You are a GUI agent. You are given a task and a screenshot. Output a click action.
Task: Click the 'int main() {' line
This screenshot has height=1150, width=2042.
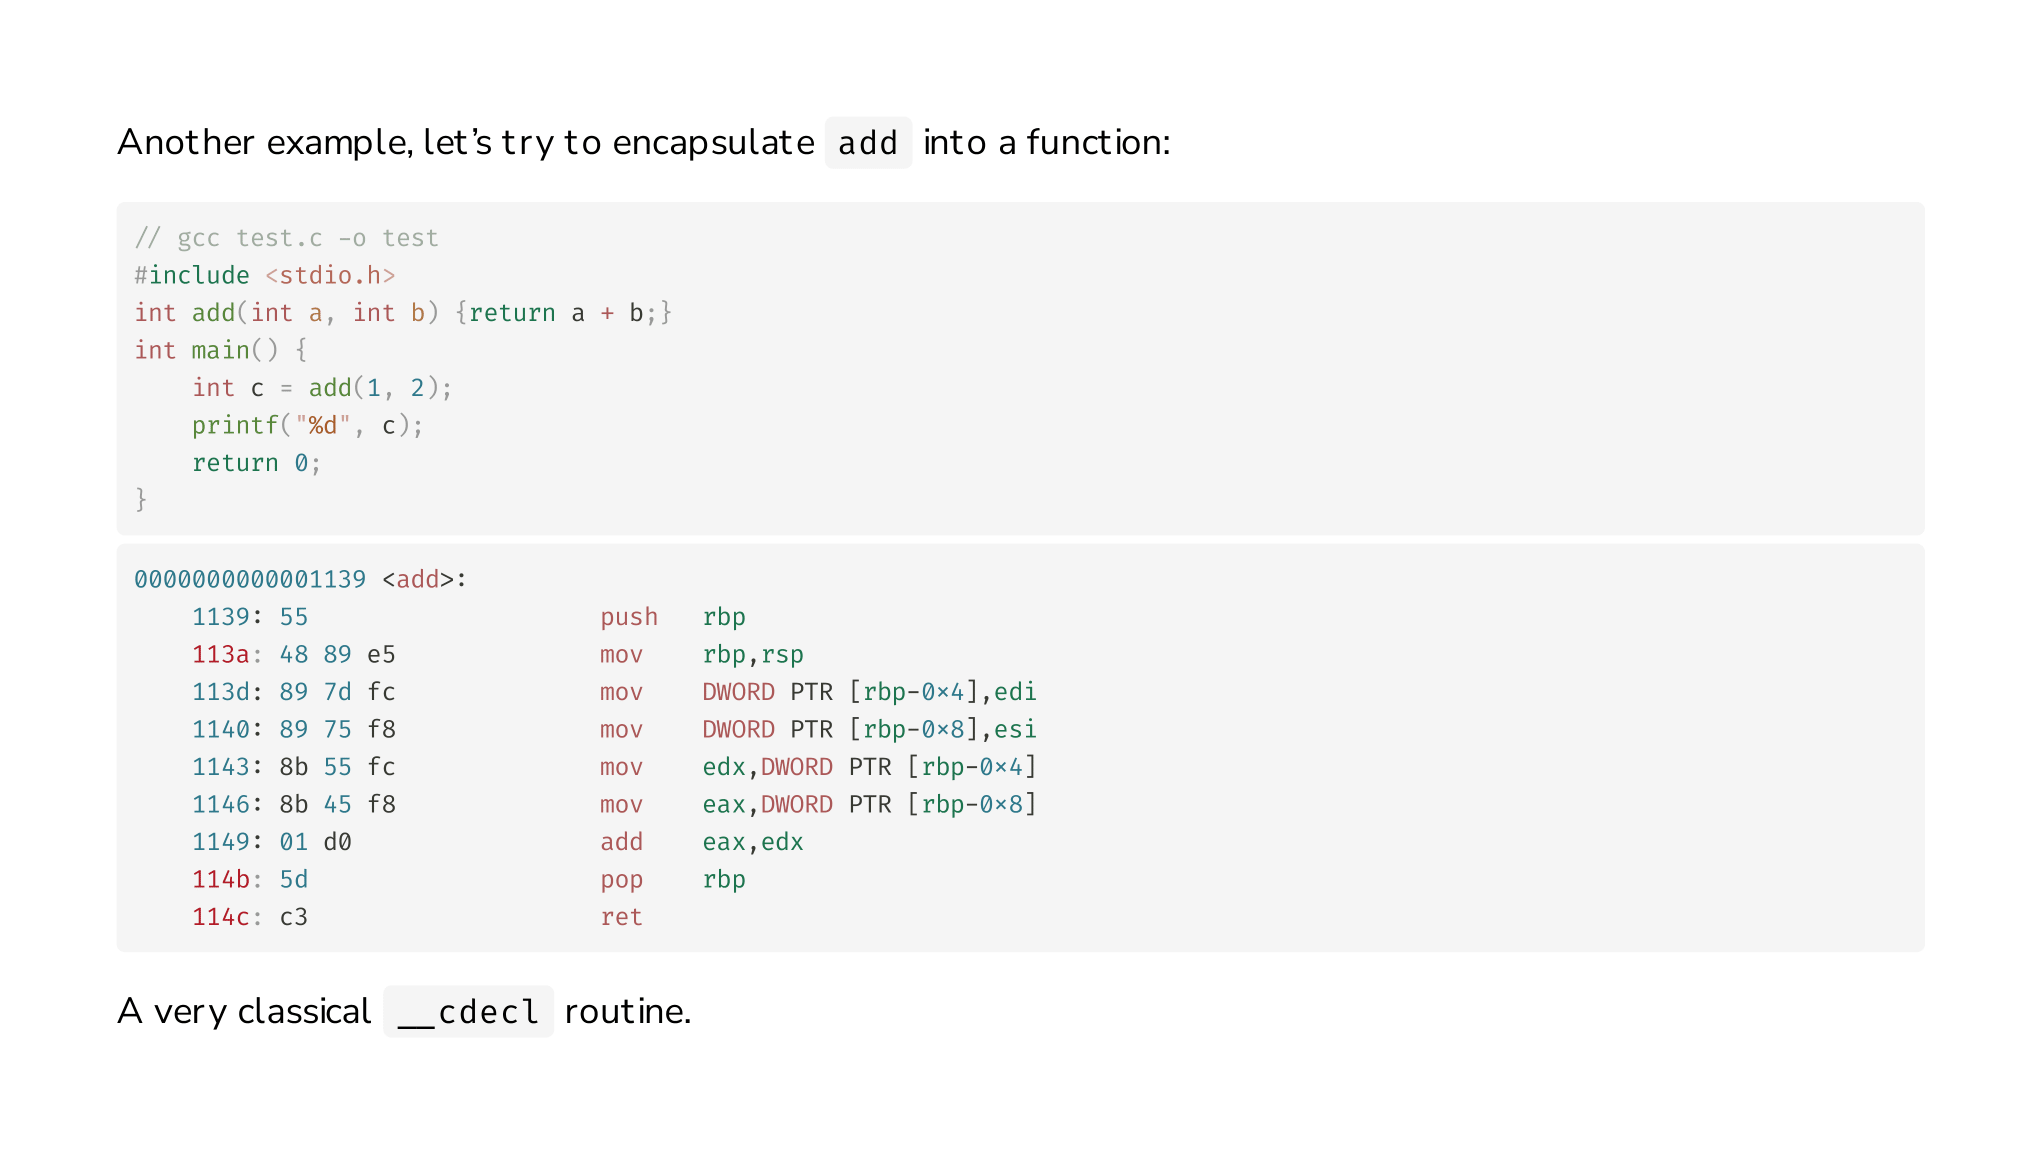pyautogui.click(x=220, y=350)
